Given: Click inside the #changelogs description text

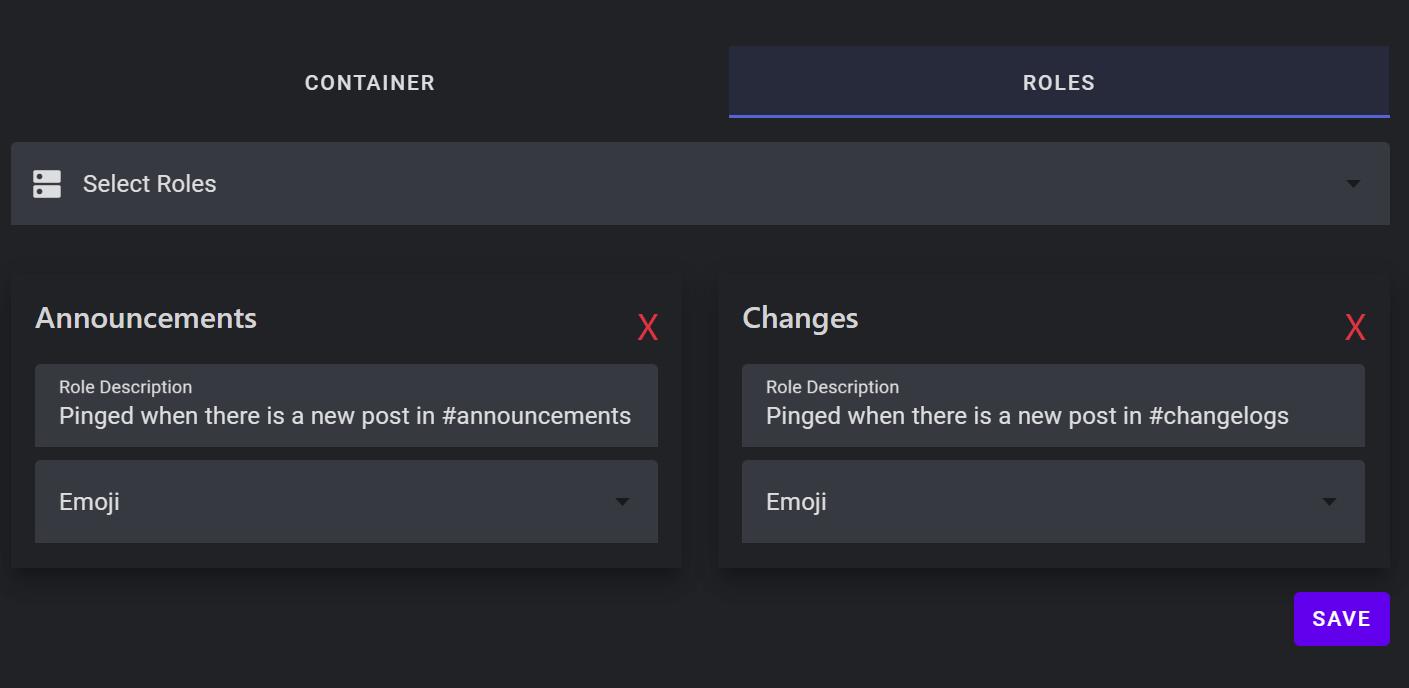Looking at the screenshot, I should click(x=1025, y=416).
